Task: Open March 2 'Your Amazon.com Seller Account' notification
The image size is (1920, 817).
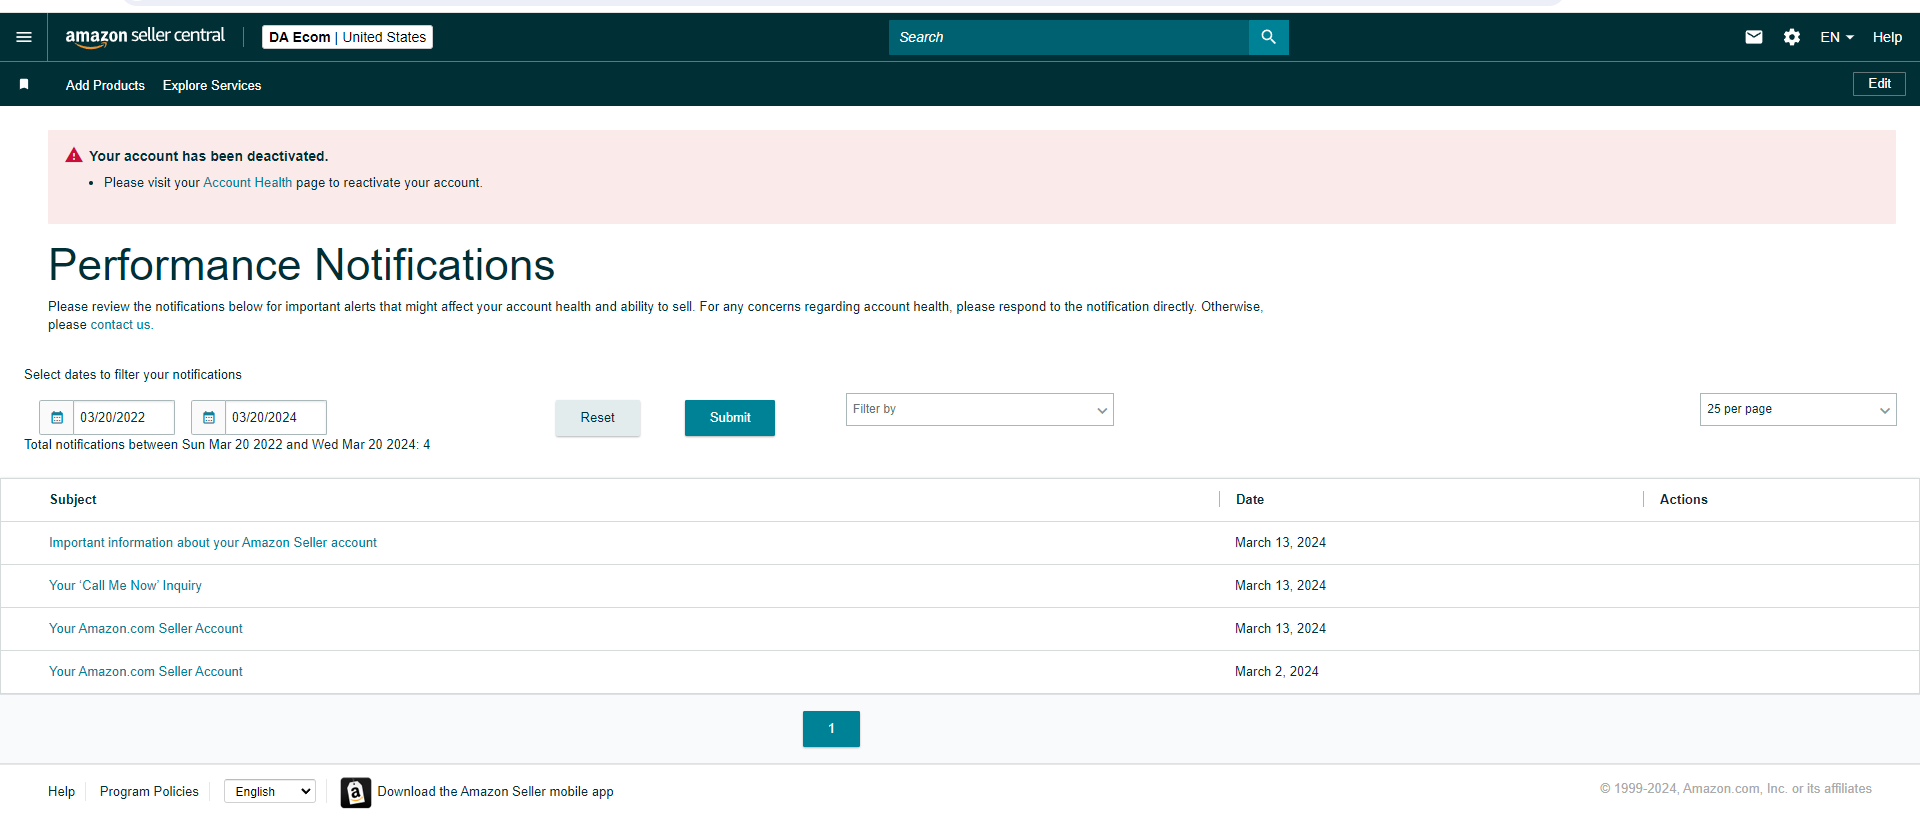Action: 146,672
